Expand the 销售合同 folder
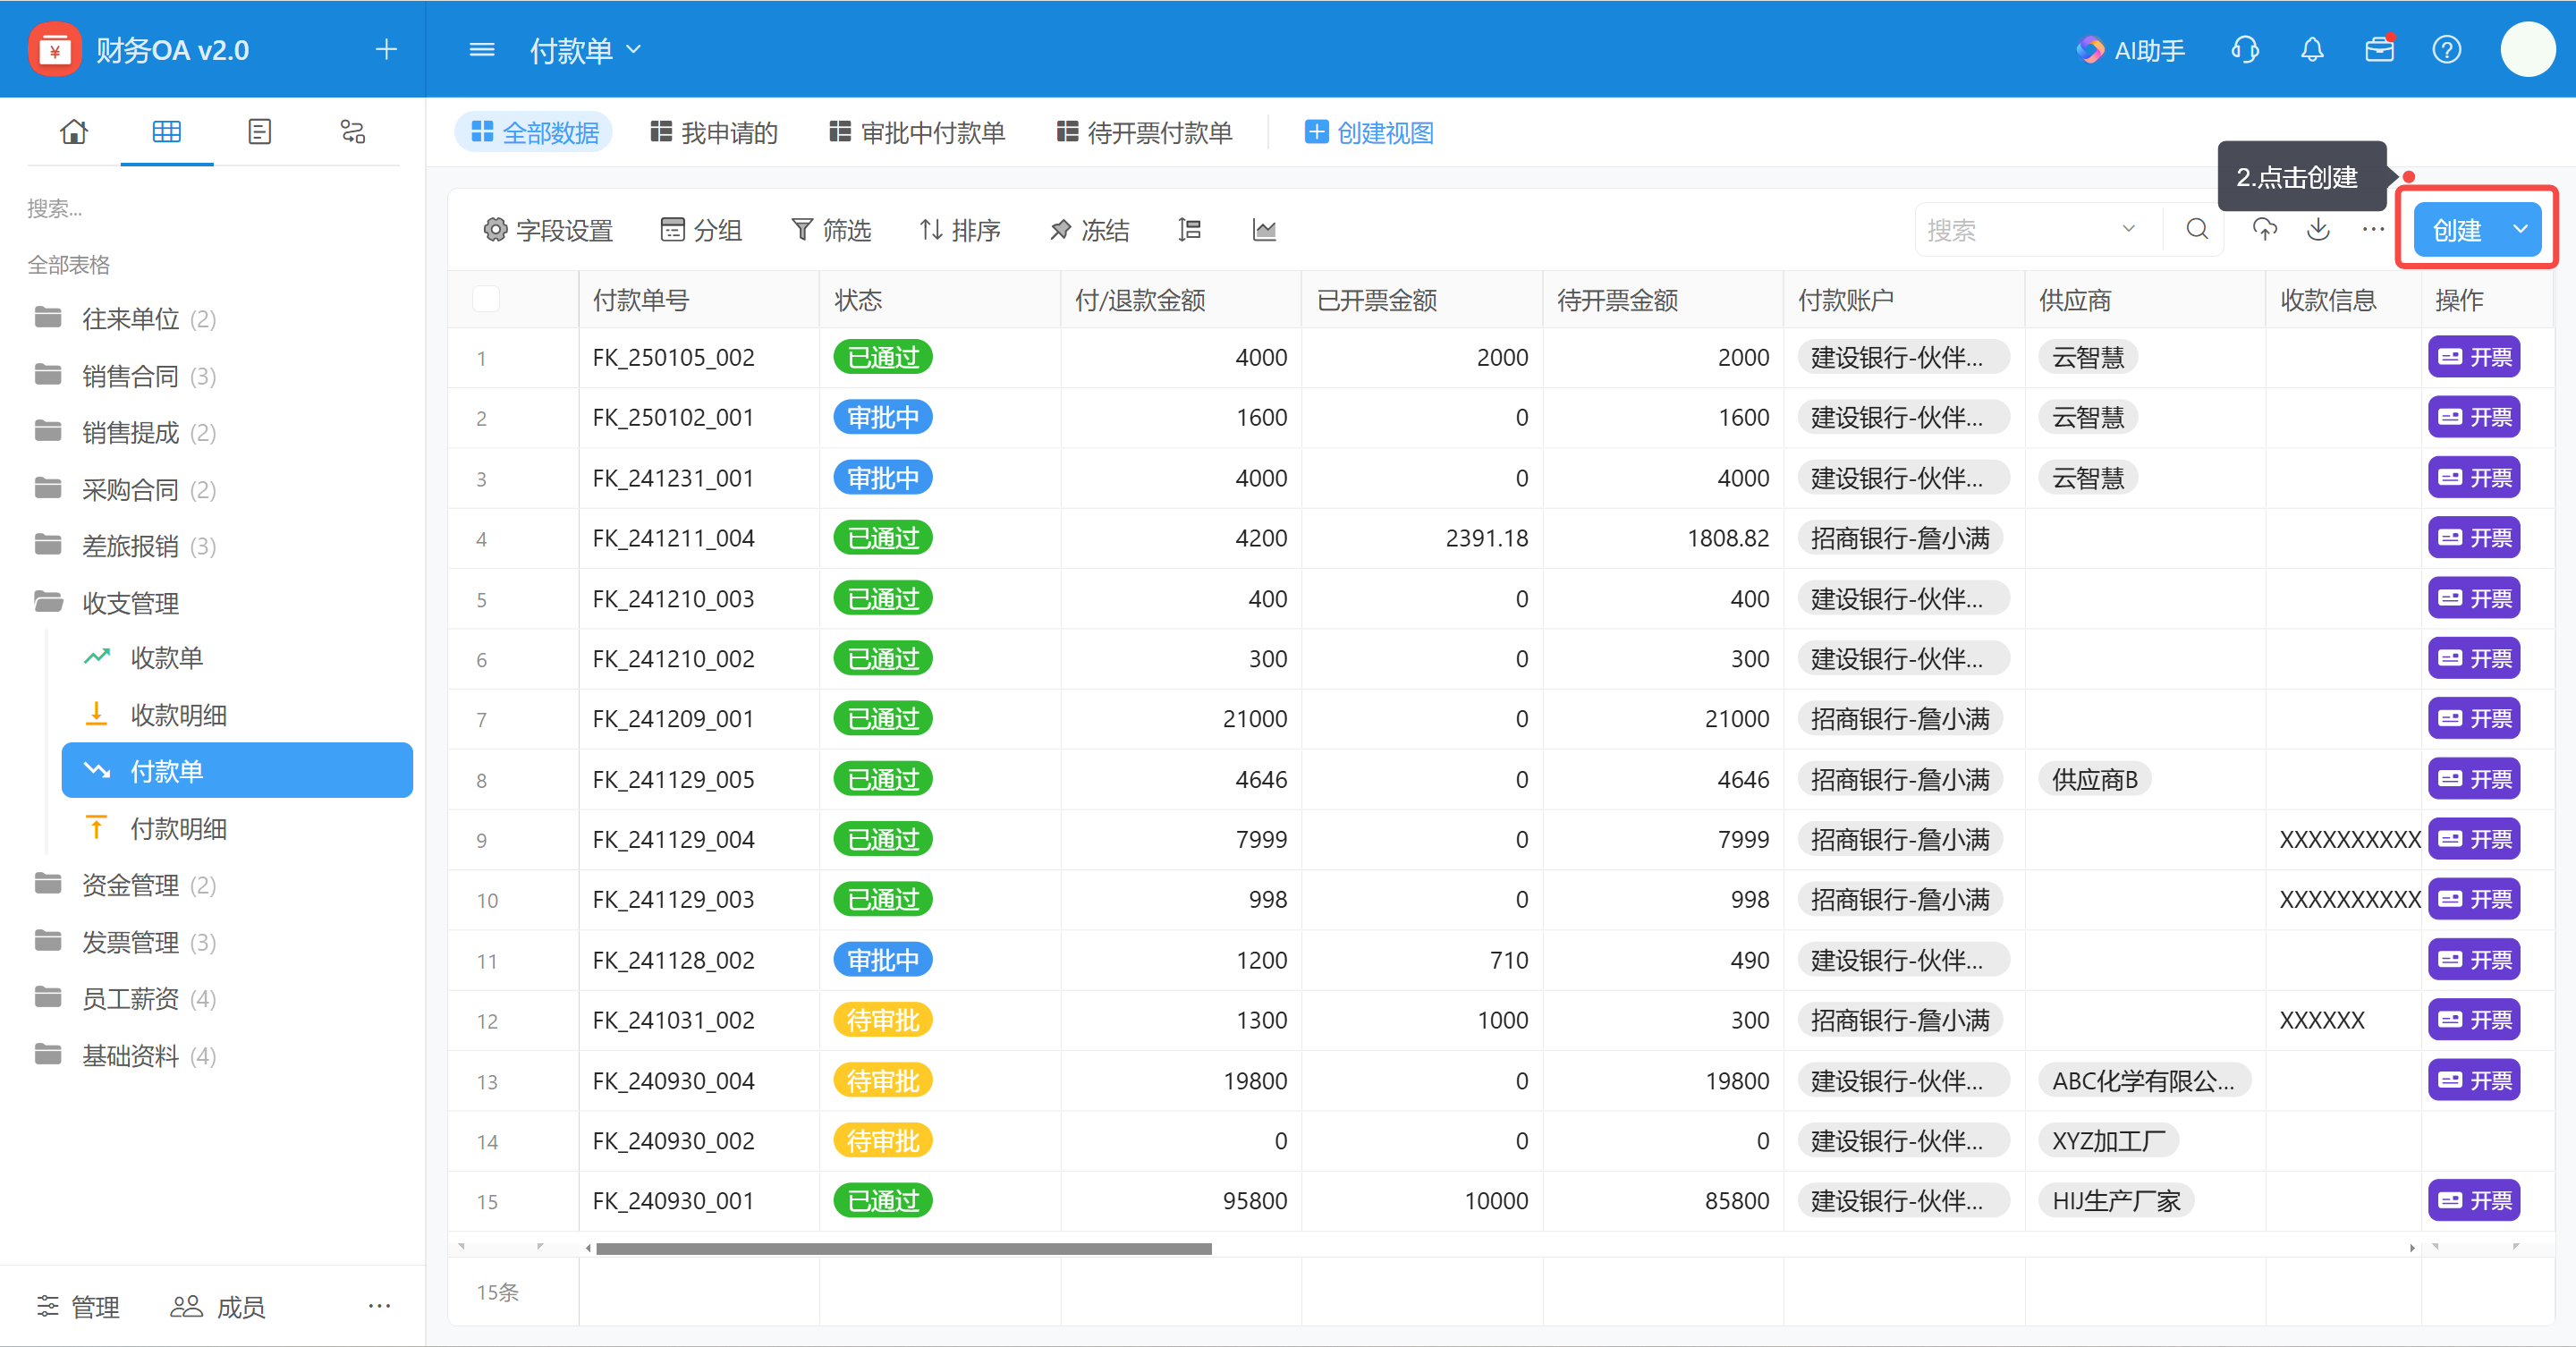Image resolution: width=2576 pixels, height=1347 pixels. click(x=126, y=376)
